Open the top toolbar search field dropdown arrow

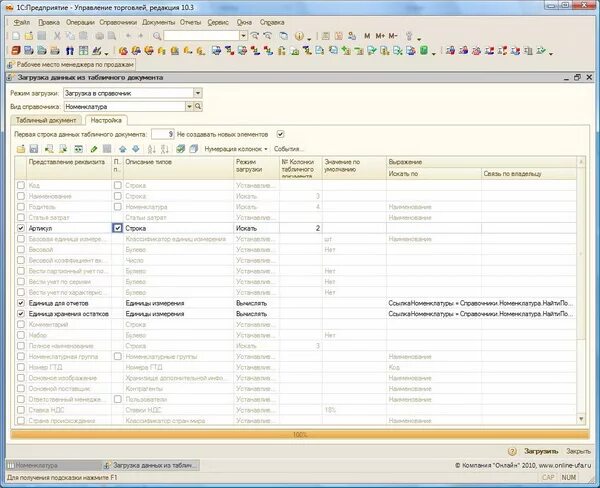(x=243, y=36)
